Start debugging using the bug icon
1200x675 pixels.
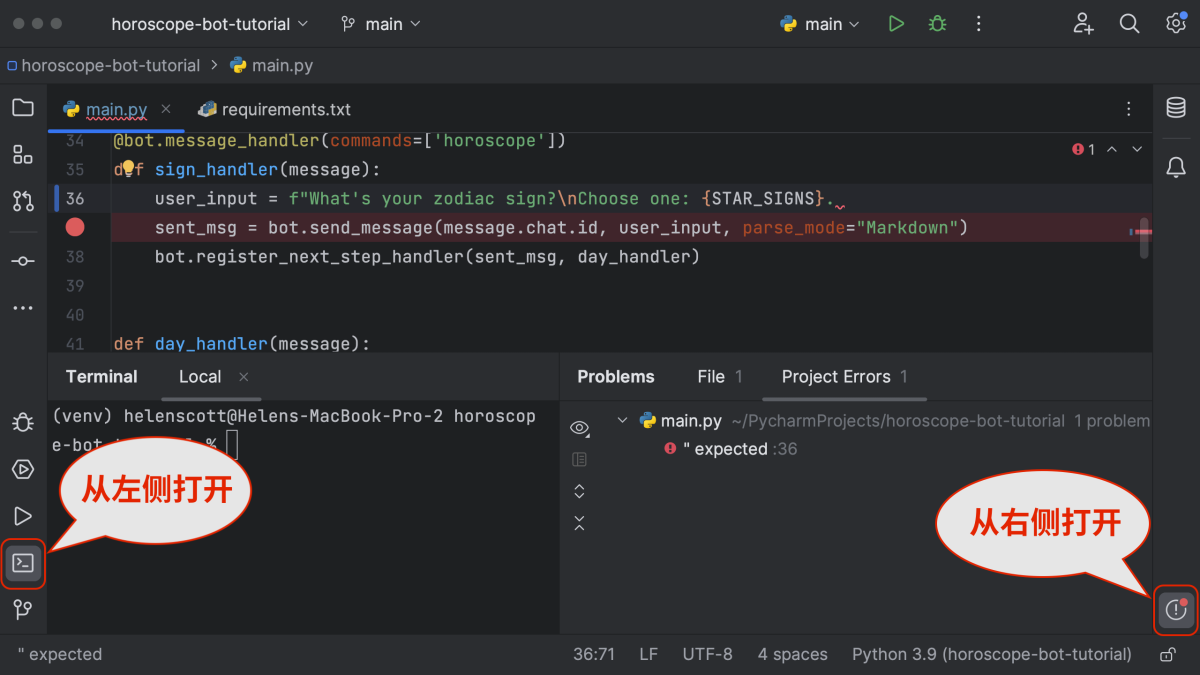(937, 23)
